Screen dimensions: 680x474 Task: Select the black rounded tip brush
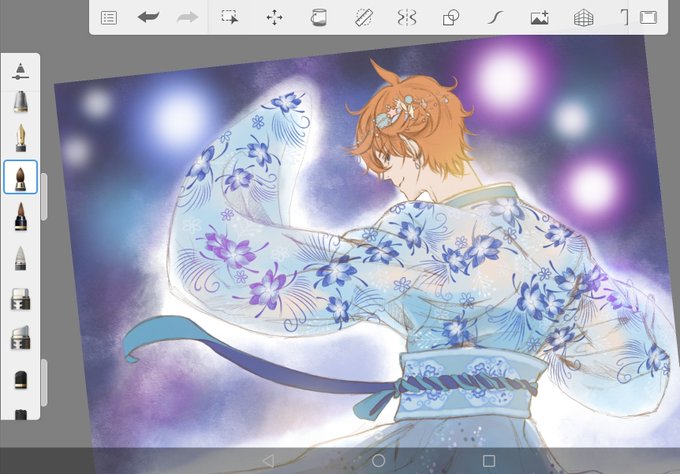pyautogui.click(x=20, y=379)
